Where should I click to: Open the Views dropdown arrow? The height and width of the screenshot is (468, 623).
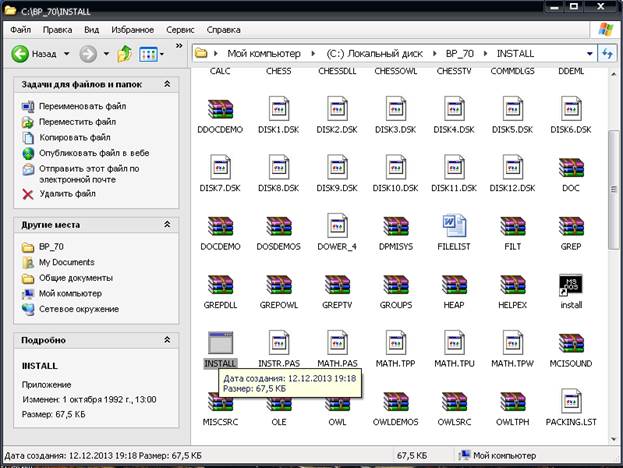coord(162,54)
